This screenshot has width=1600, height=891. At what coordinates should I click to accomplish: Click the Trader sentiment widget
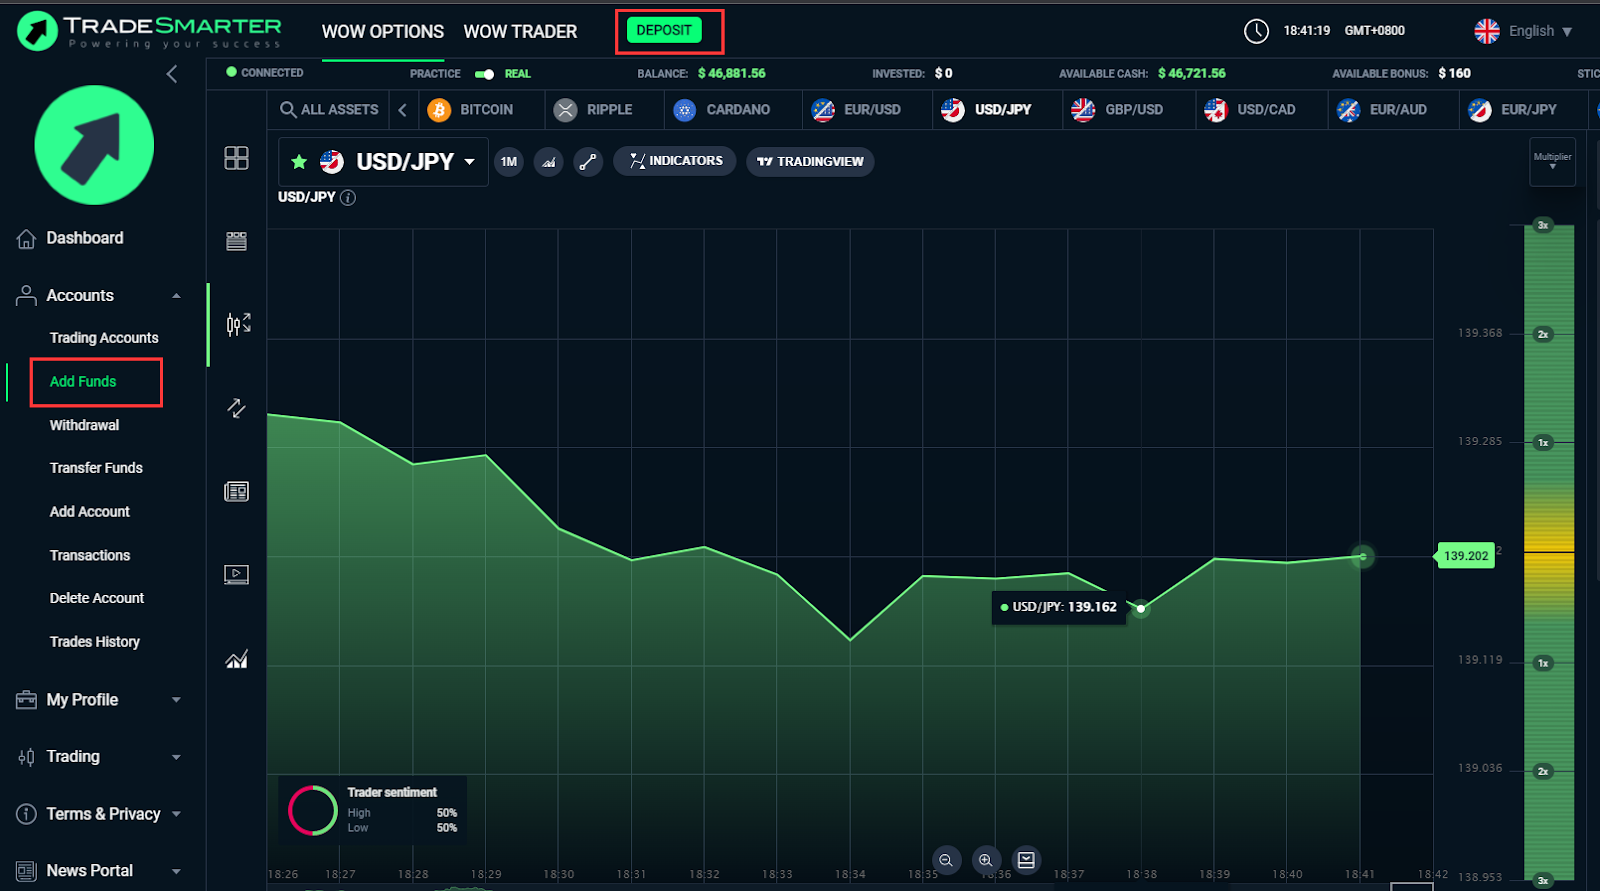point(372,810)
